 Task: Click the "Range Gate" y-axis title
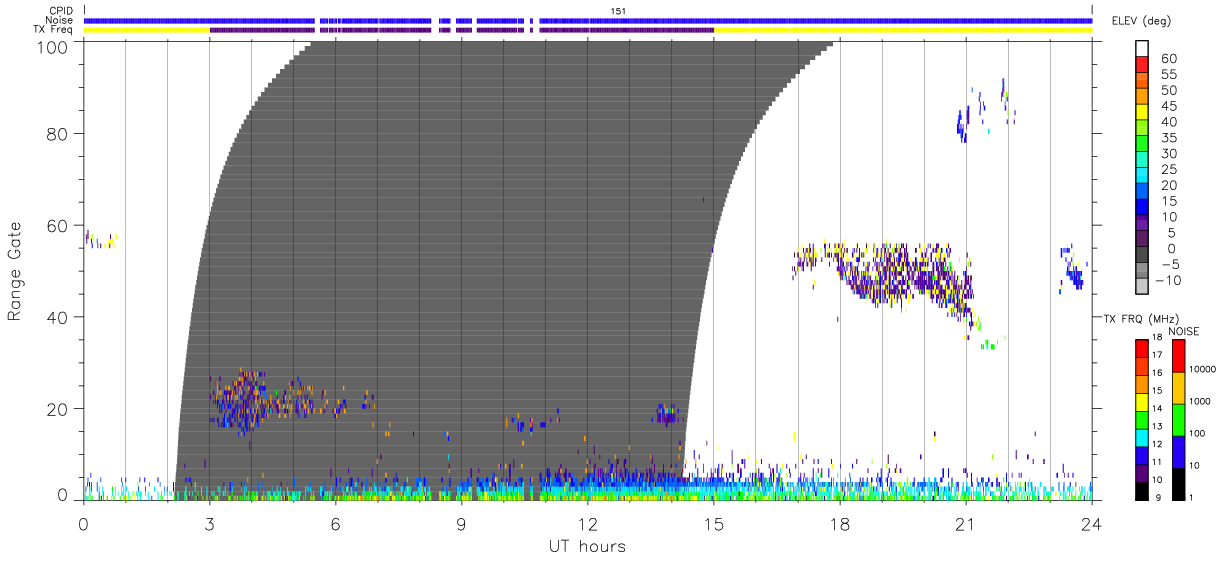tap(15, 271)
